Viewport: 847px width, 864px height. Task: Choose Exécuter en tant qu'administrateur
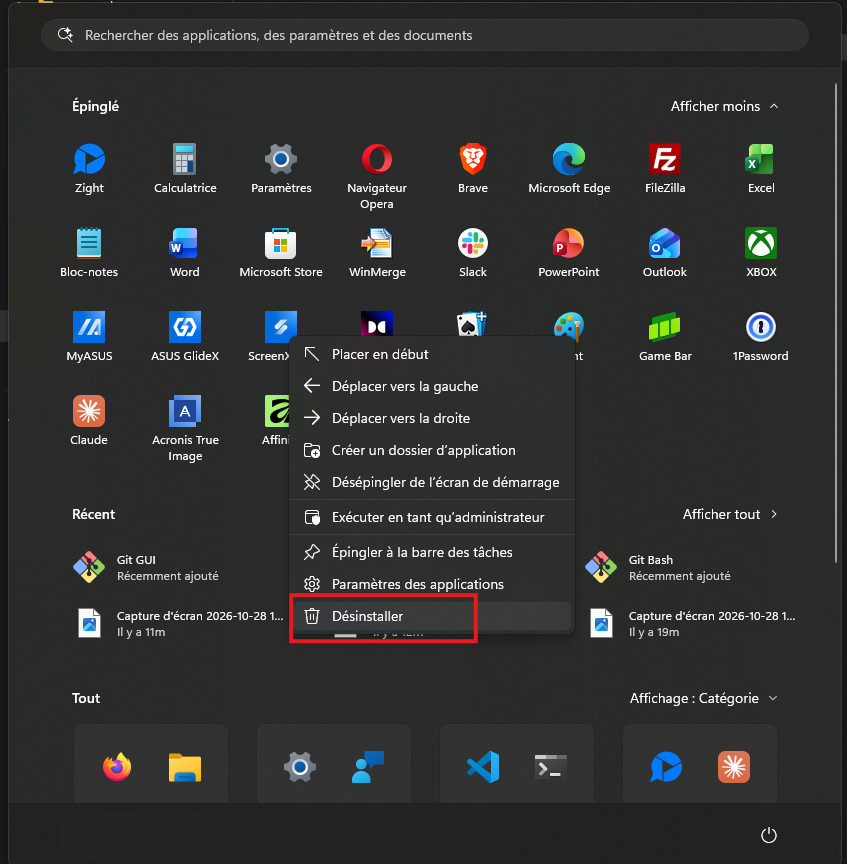tap(432, 517)
